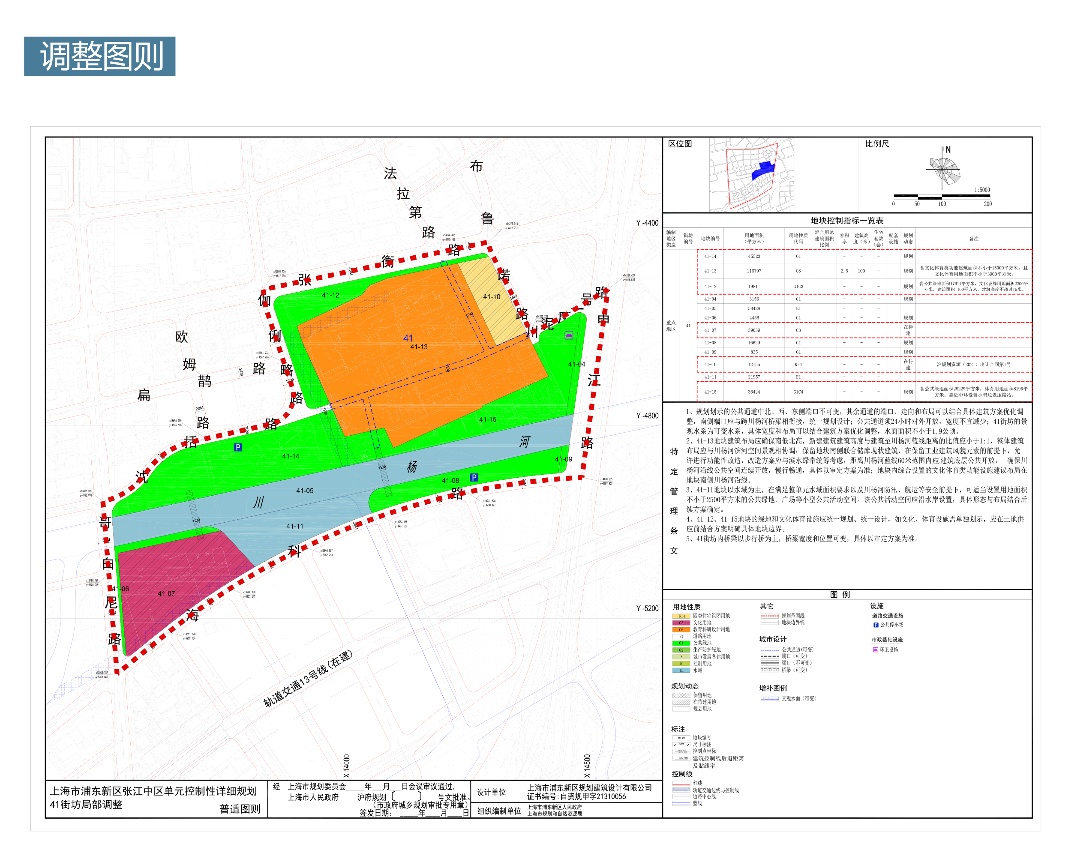Click the parking icon next to parcel 41-09
Screen dimensions: 1070x862
point(474,477)
